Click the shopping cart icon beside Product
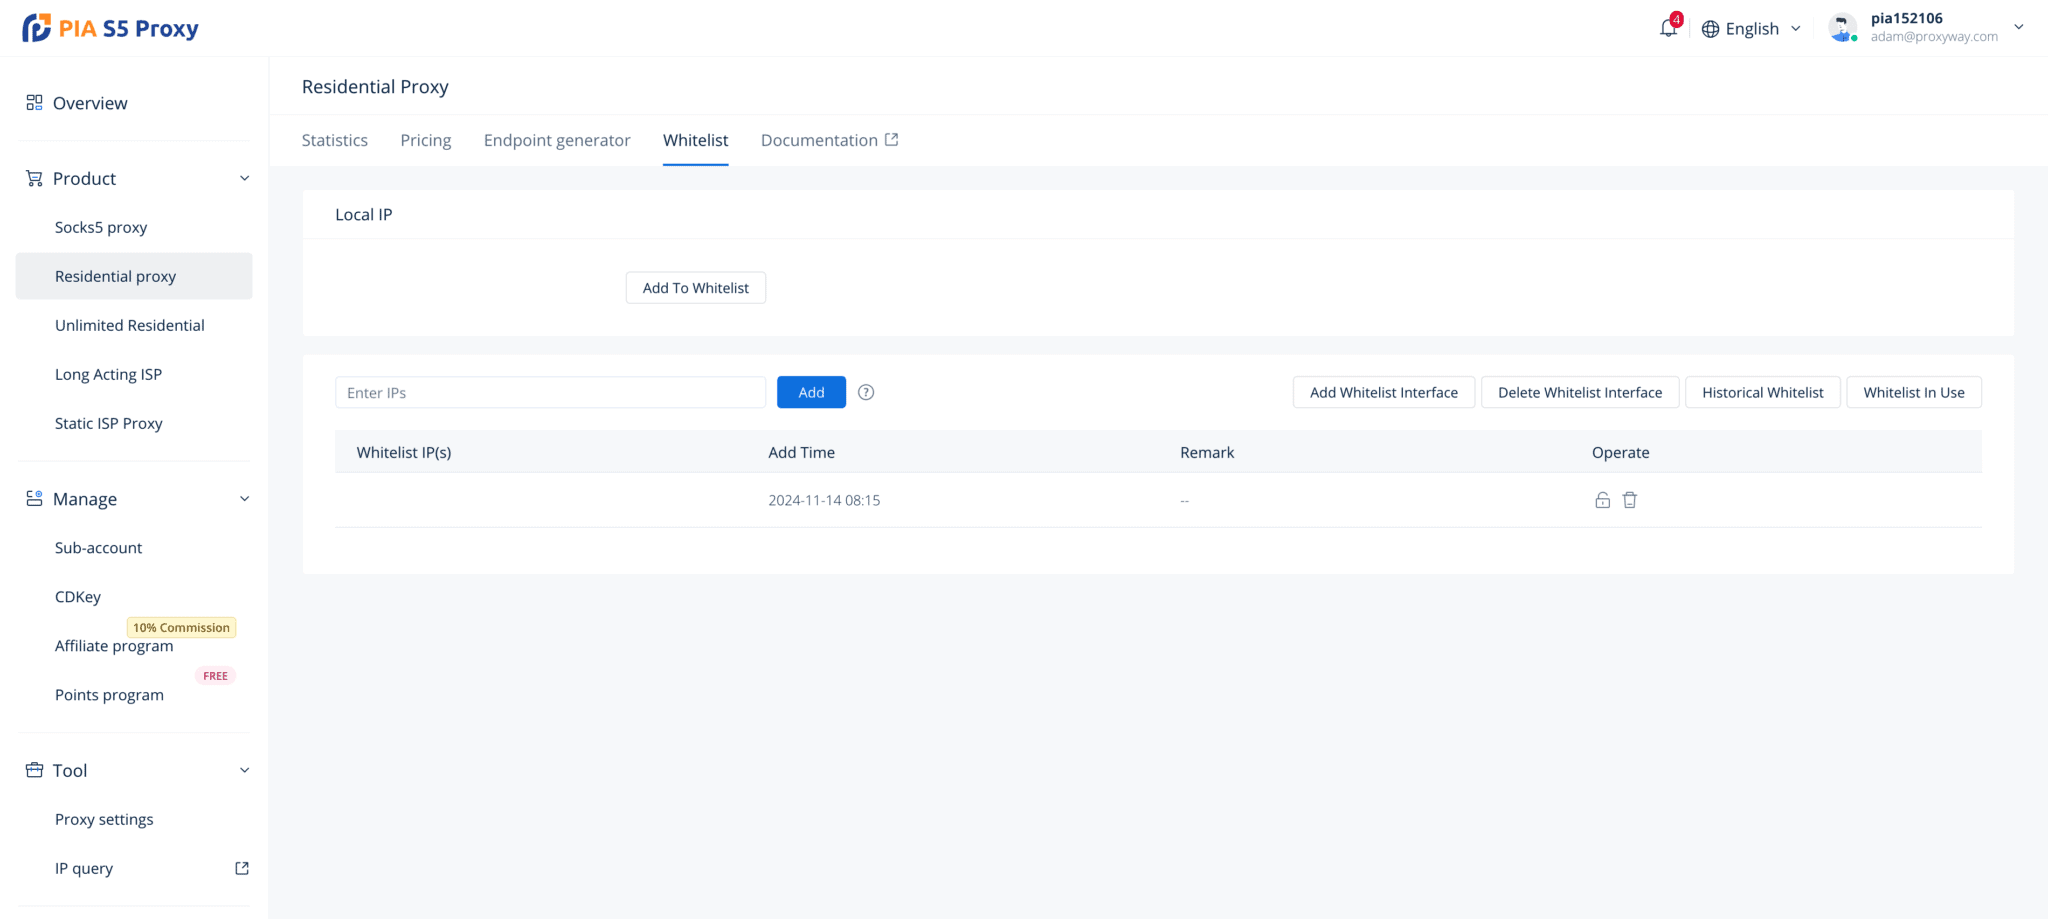 (33, 178)
